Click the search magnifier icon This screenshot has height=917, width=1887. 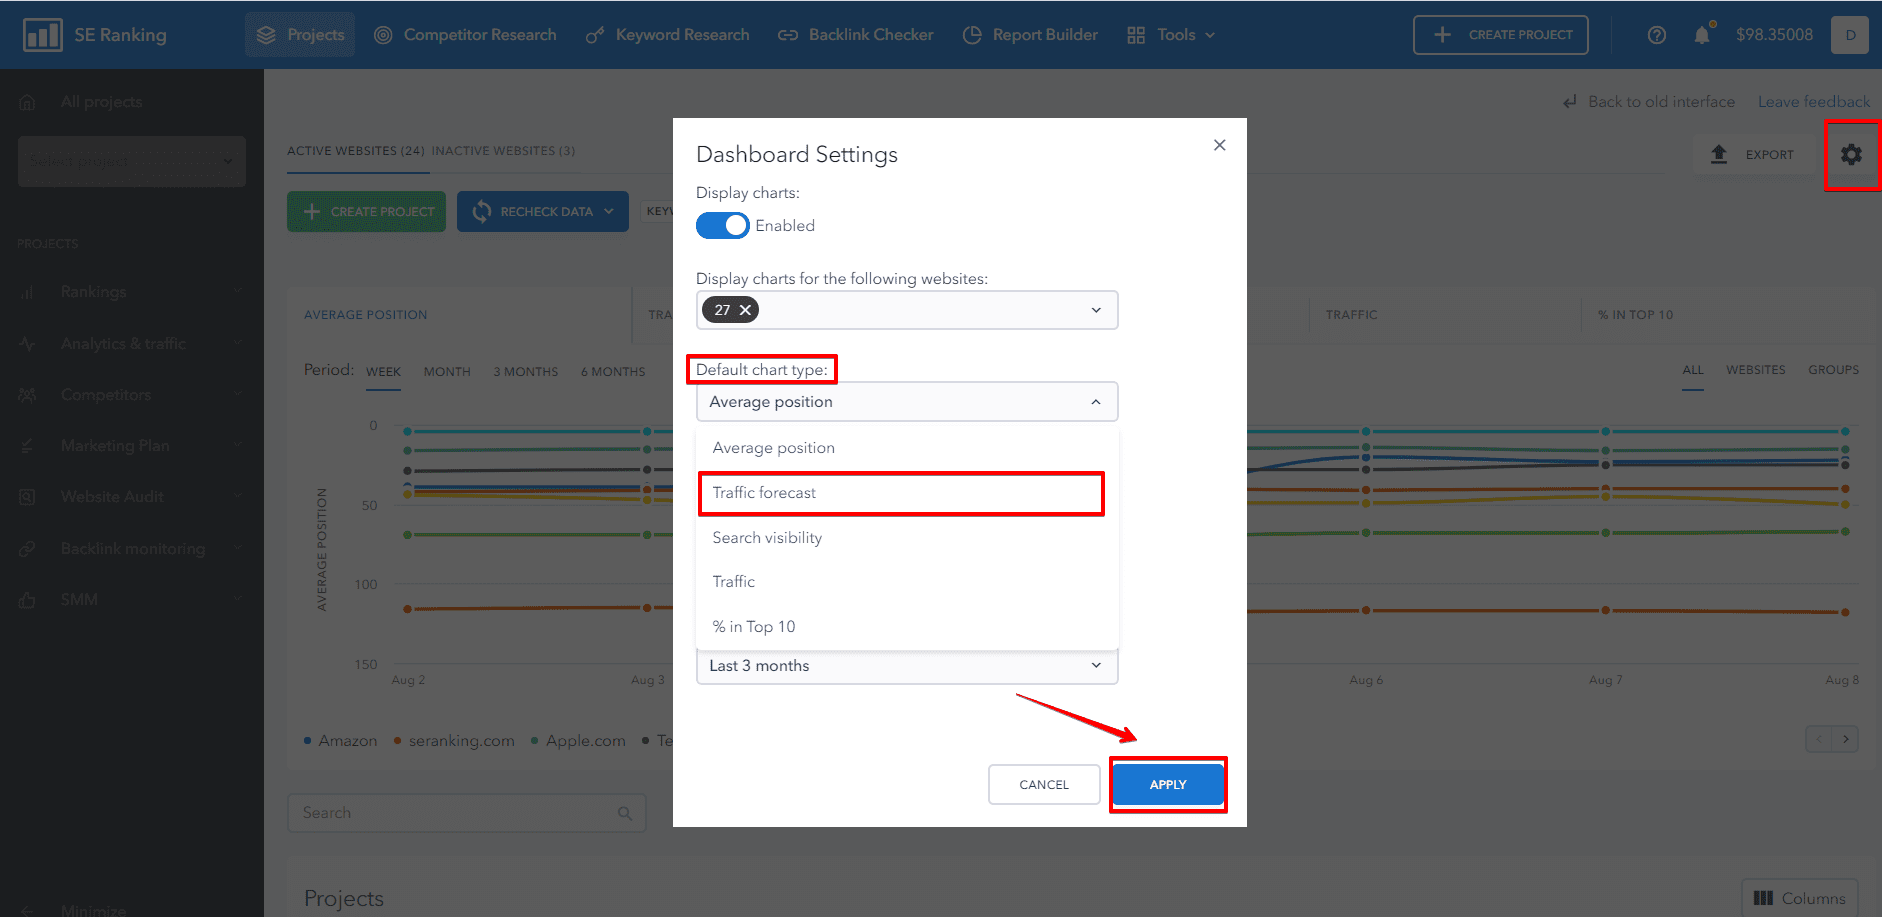pos(625,813)
